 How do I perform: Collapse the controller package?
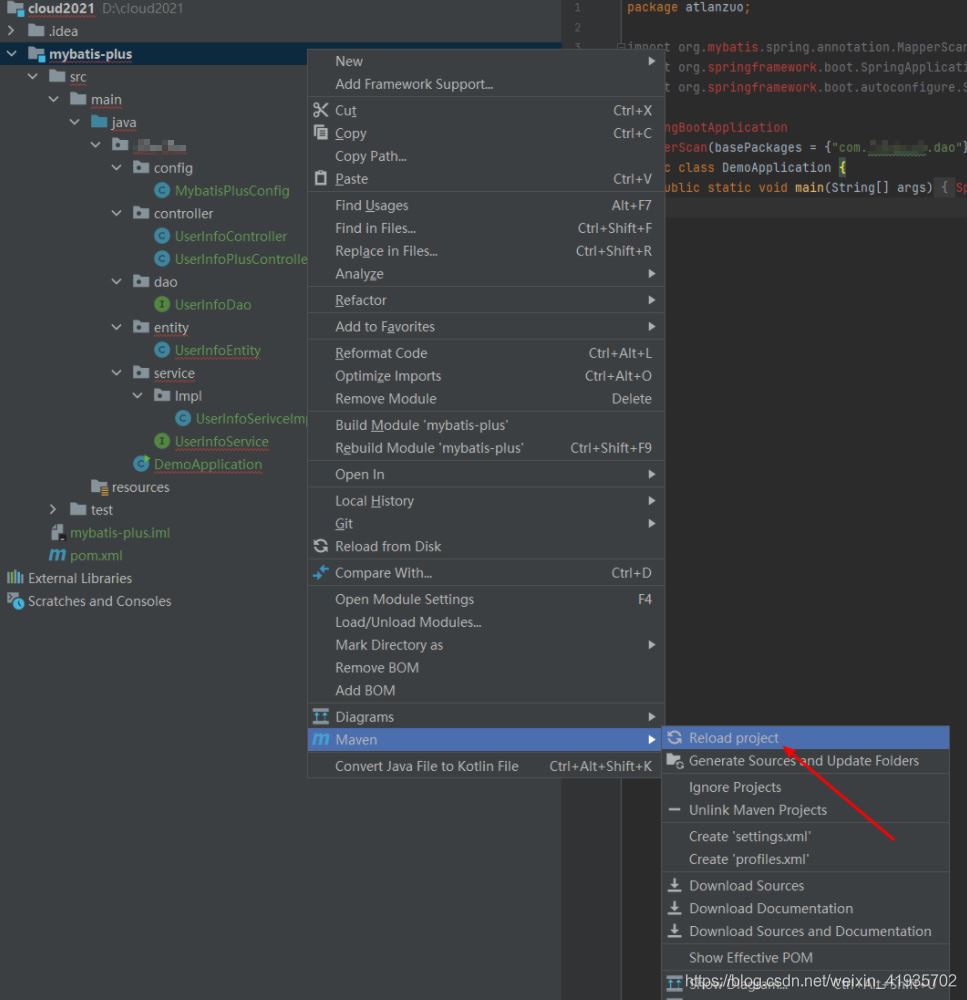117,214
